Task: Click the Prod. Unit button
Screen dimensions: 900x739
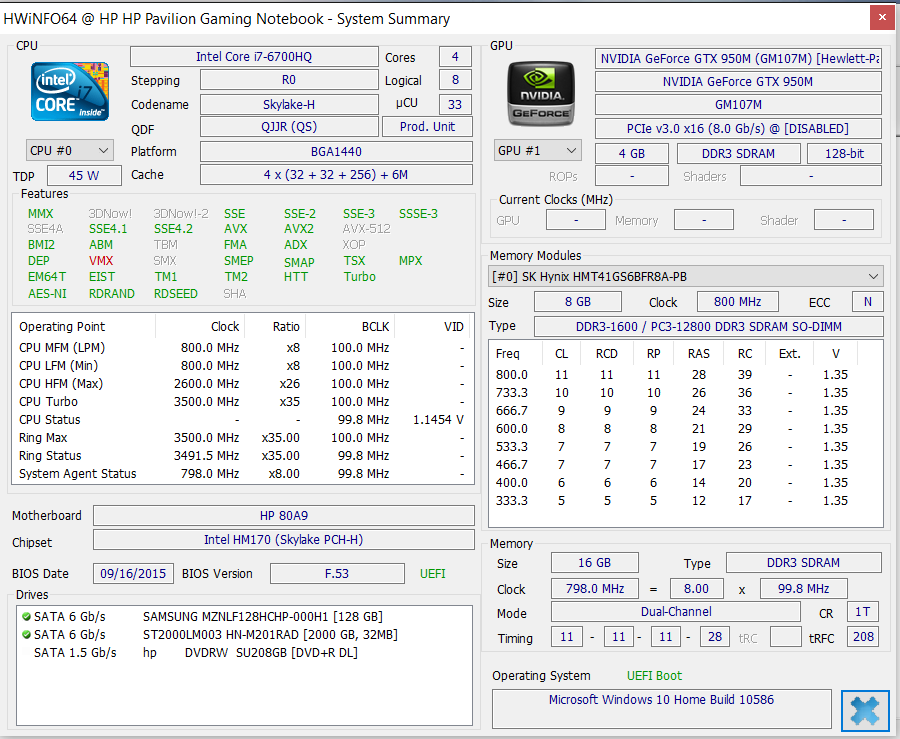Action: (x=427, y=127)
